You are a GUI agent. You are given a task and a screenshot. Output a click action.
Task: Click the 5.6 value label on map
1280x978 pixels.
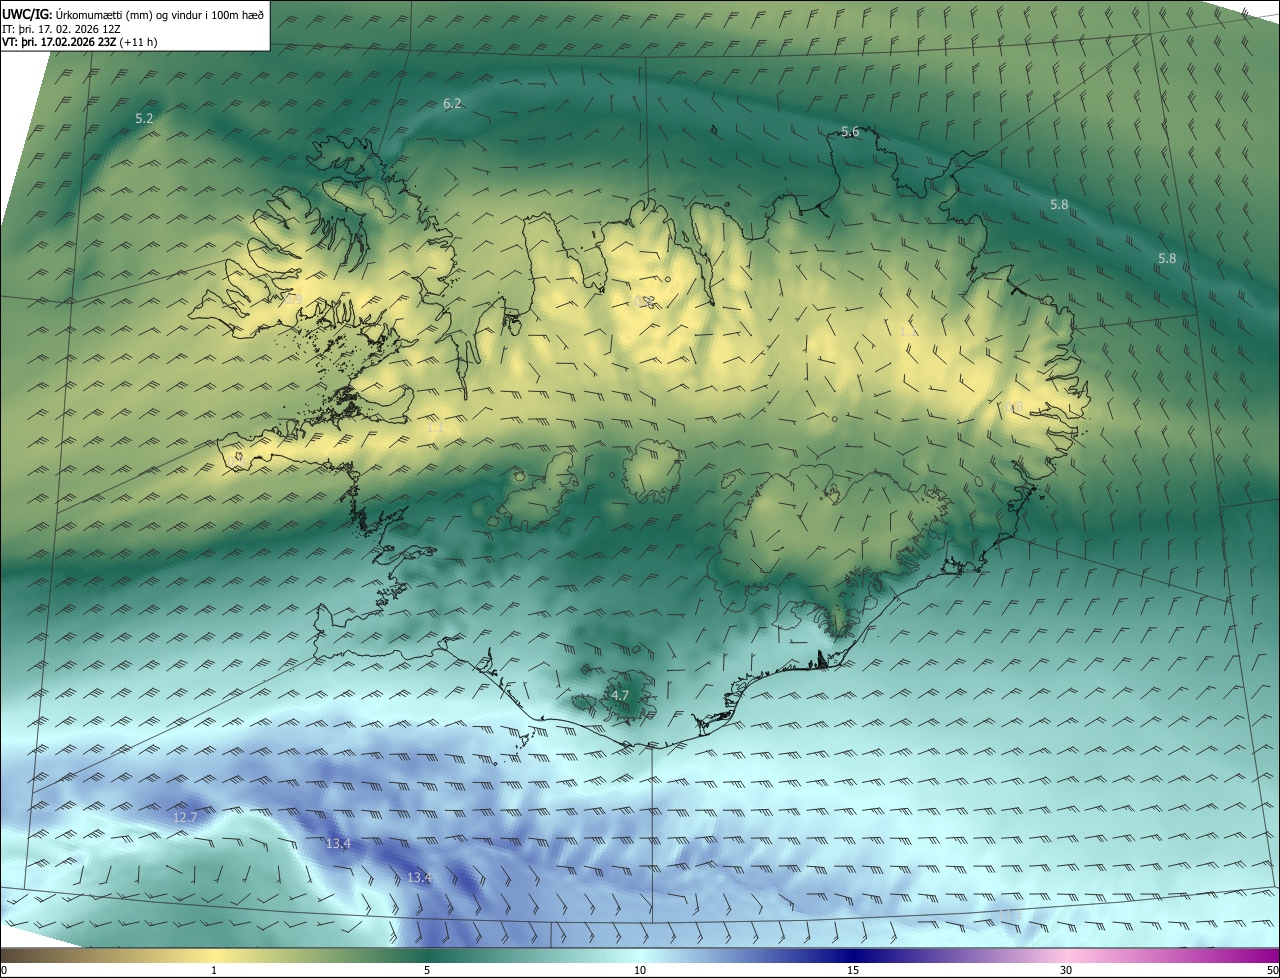coord(850,132)
